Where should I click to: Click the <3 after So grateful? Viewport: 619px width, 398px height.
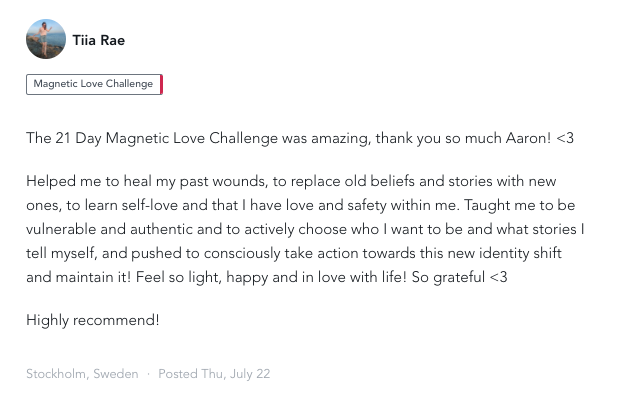(x=499, y=277)
